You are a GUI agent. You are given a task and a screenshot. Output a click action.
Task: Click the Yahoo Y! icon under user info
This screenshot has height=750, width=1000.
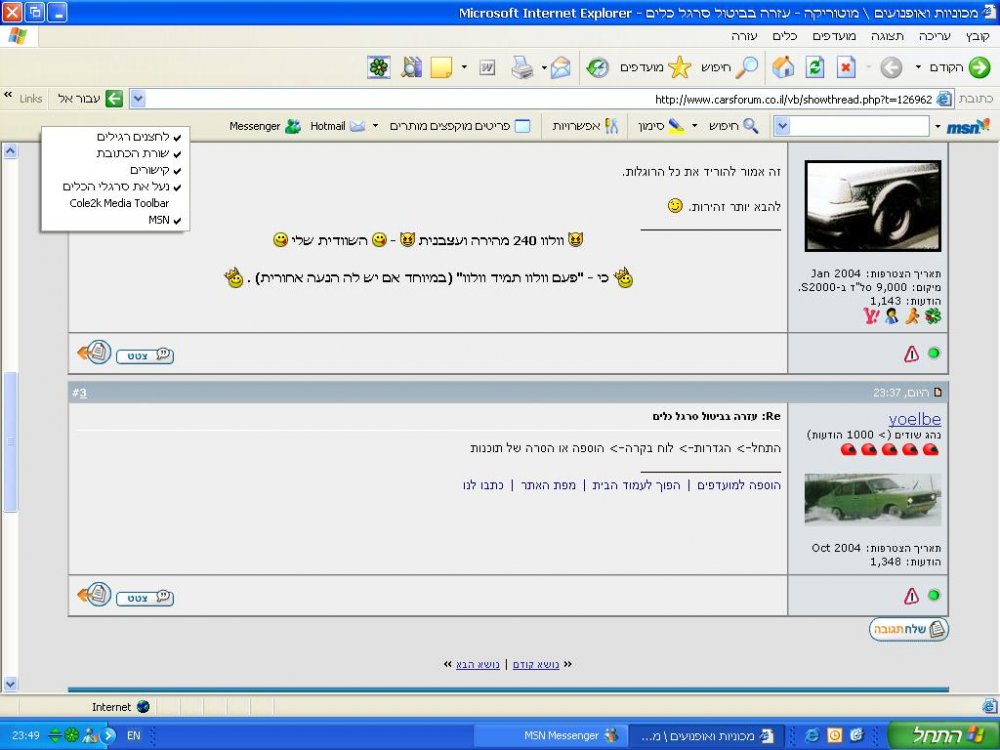[871, 316]
